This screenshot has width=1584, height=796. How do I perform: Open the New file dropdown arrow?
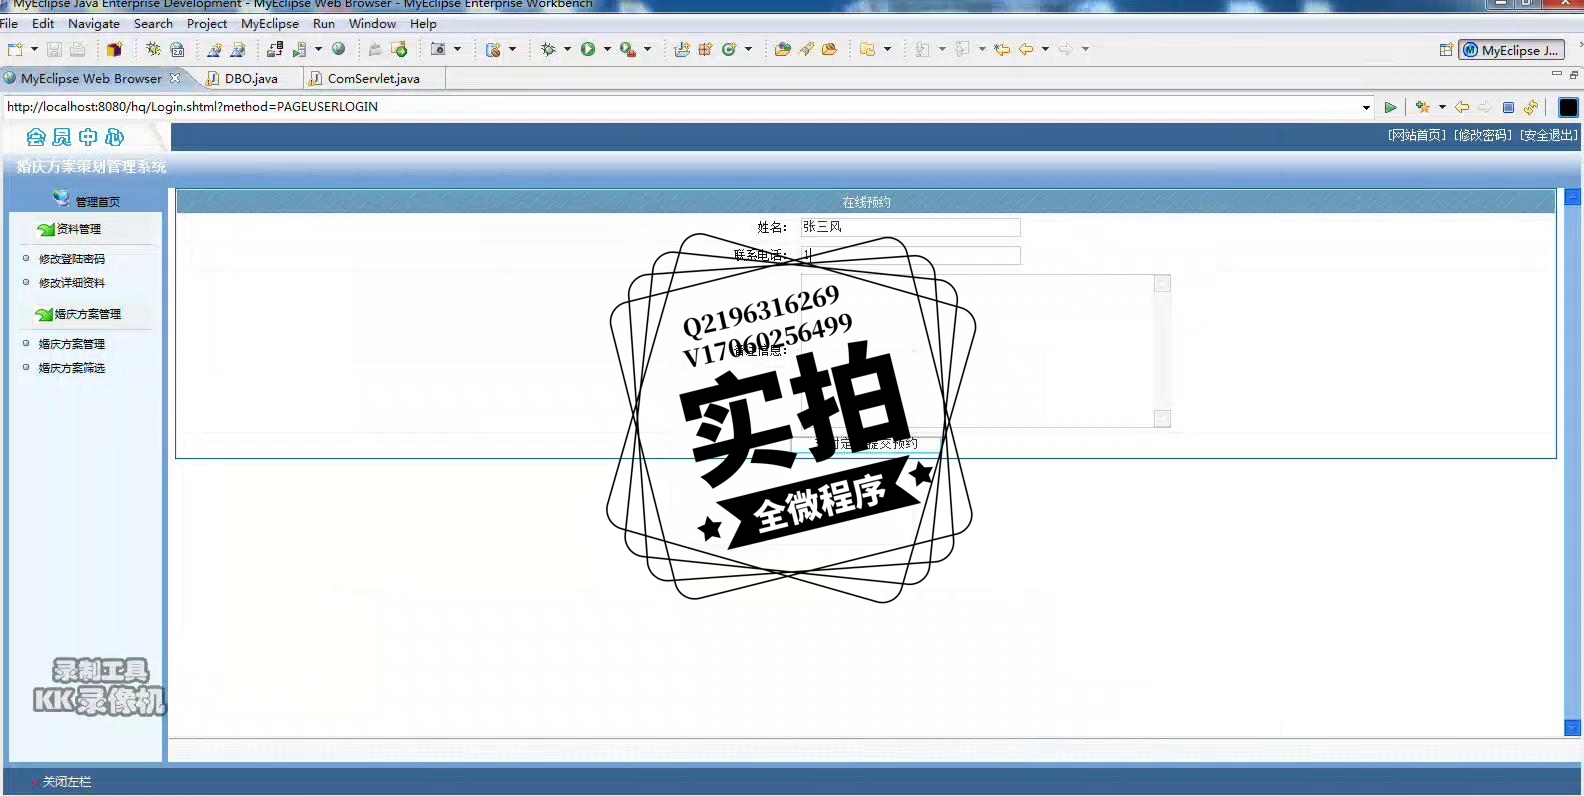(x=34, y=49)
